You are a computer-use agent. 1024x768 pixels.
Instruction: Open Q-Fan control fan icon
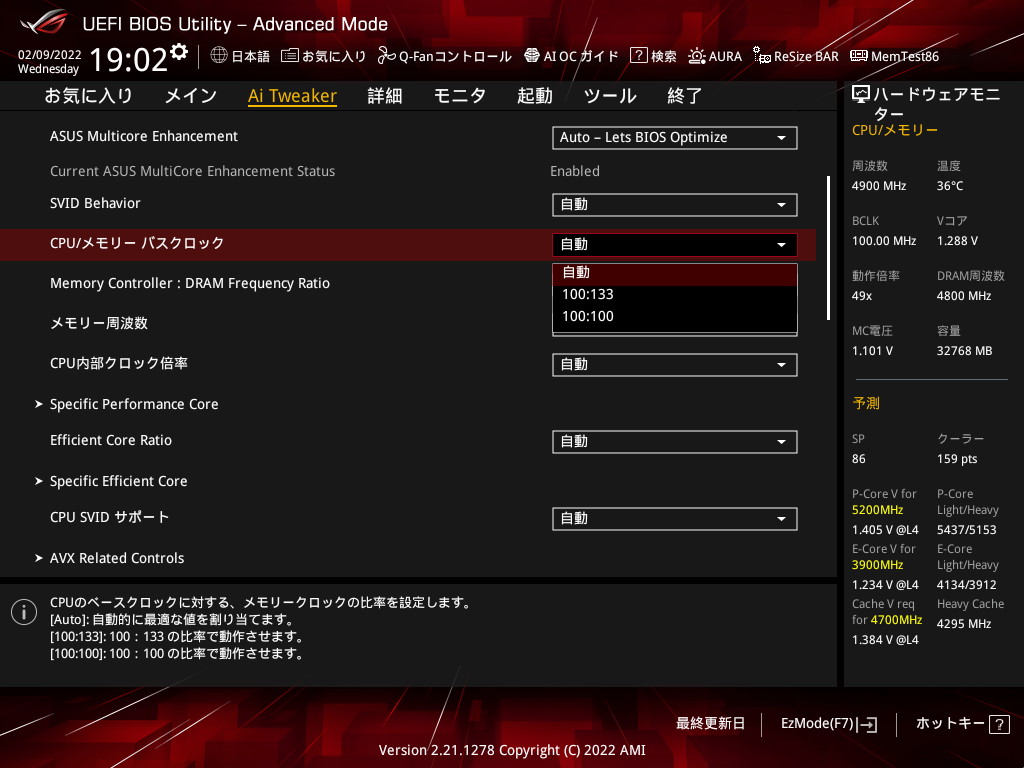click(387, 56)
